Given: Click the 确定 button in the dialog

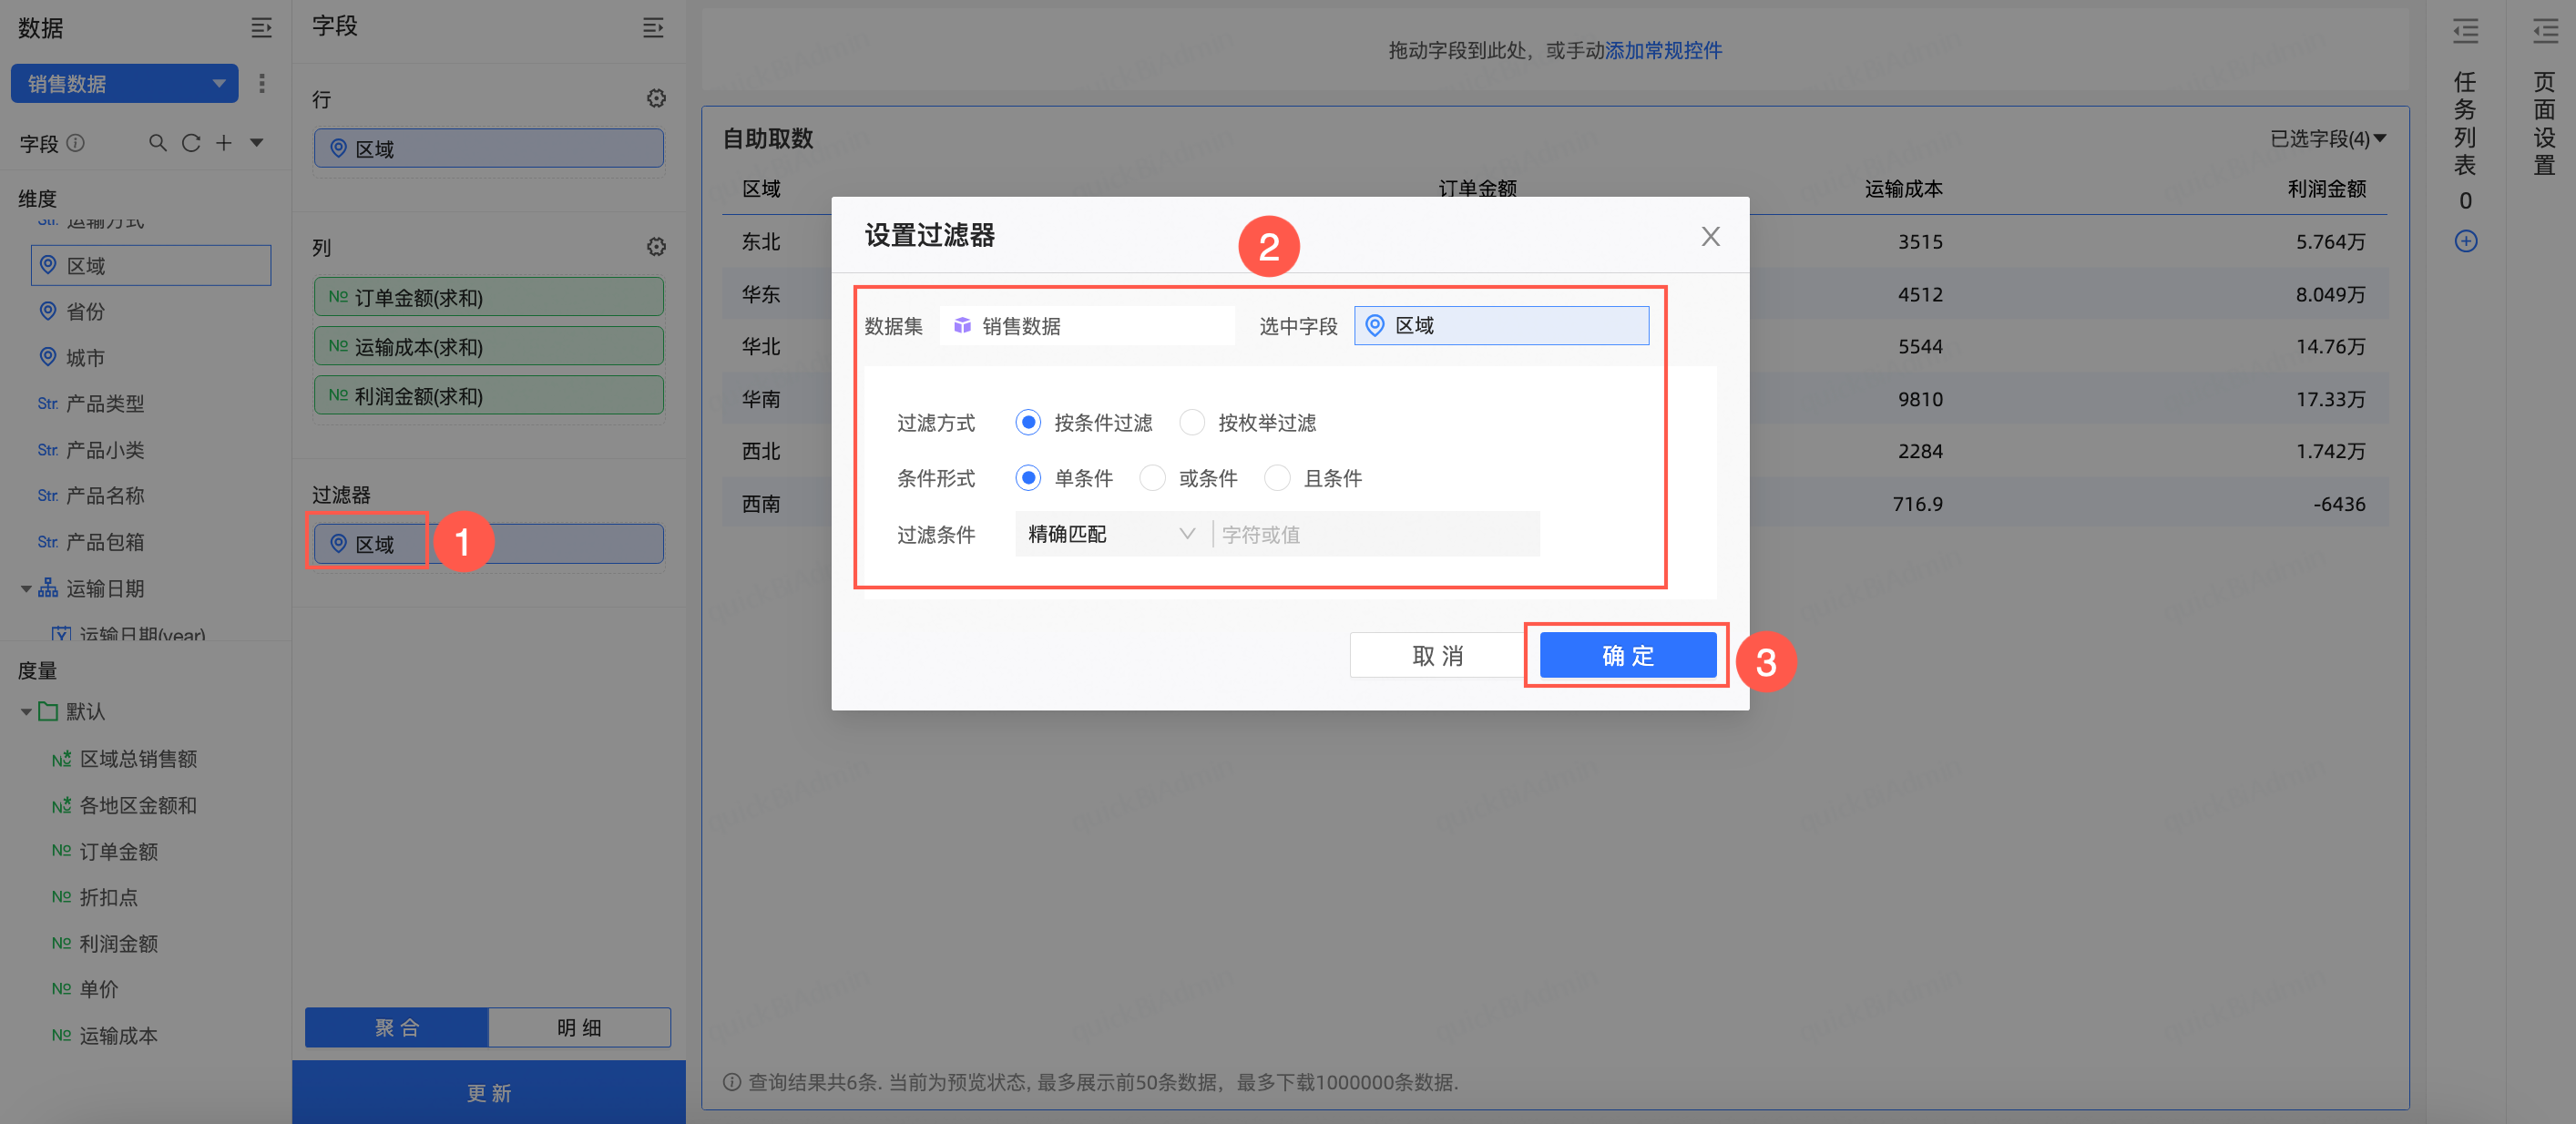Looking at the screenshot, I should pos(1627,655).
